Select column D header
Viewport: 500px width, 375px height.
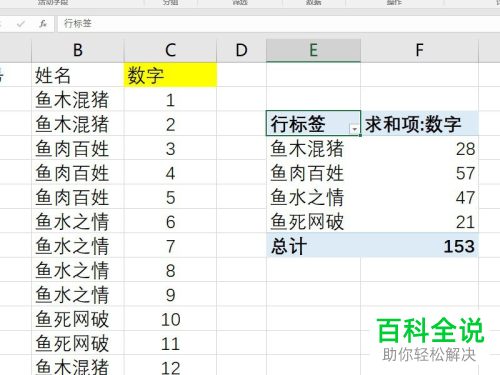point(242,50)
